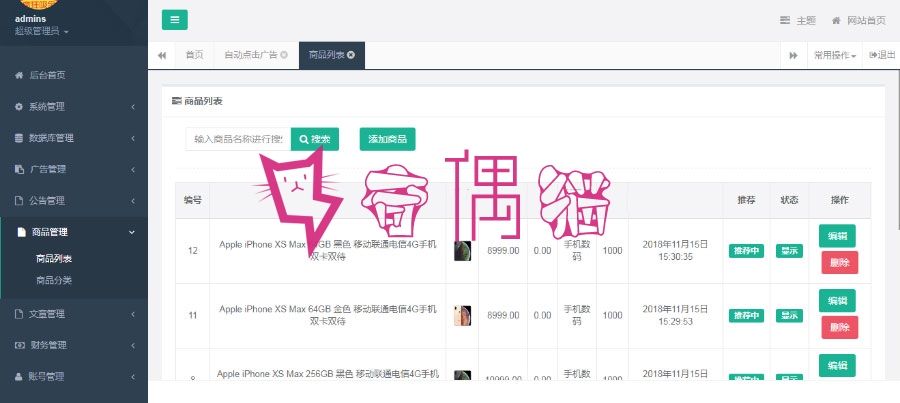Viewport: 900px width, 403px height.
Task: Toggle sidebar with hamburger menu button
Action: click(x=174, y=20)
